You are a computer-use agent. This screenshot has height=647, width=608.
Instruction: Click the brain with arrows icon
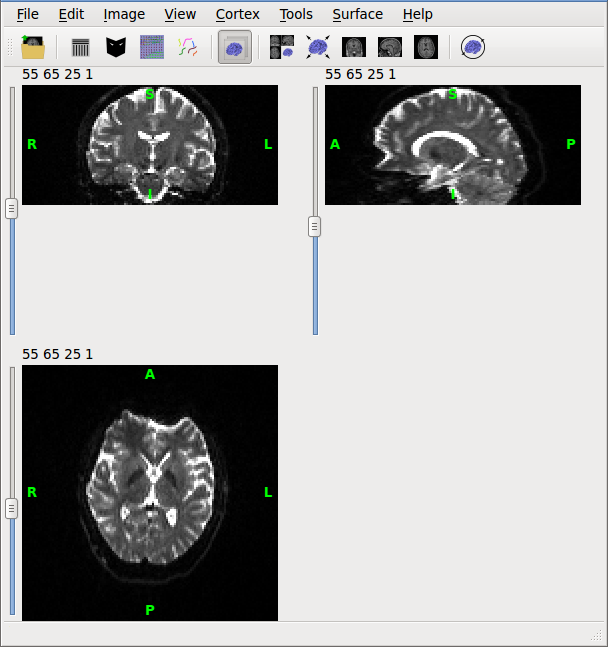tap(318, 47)
